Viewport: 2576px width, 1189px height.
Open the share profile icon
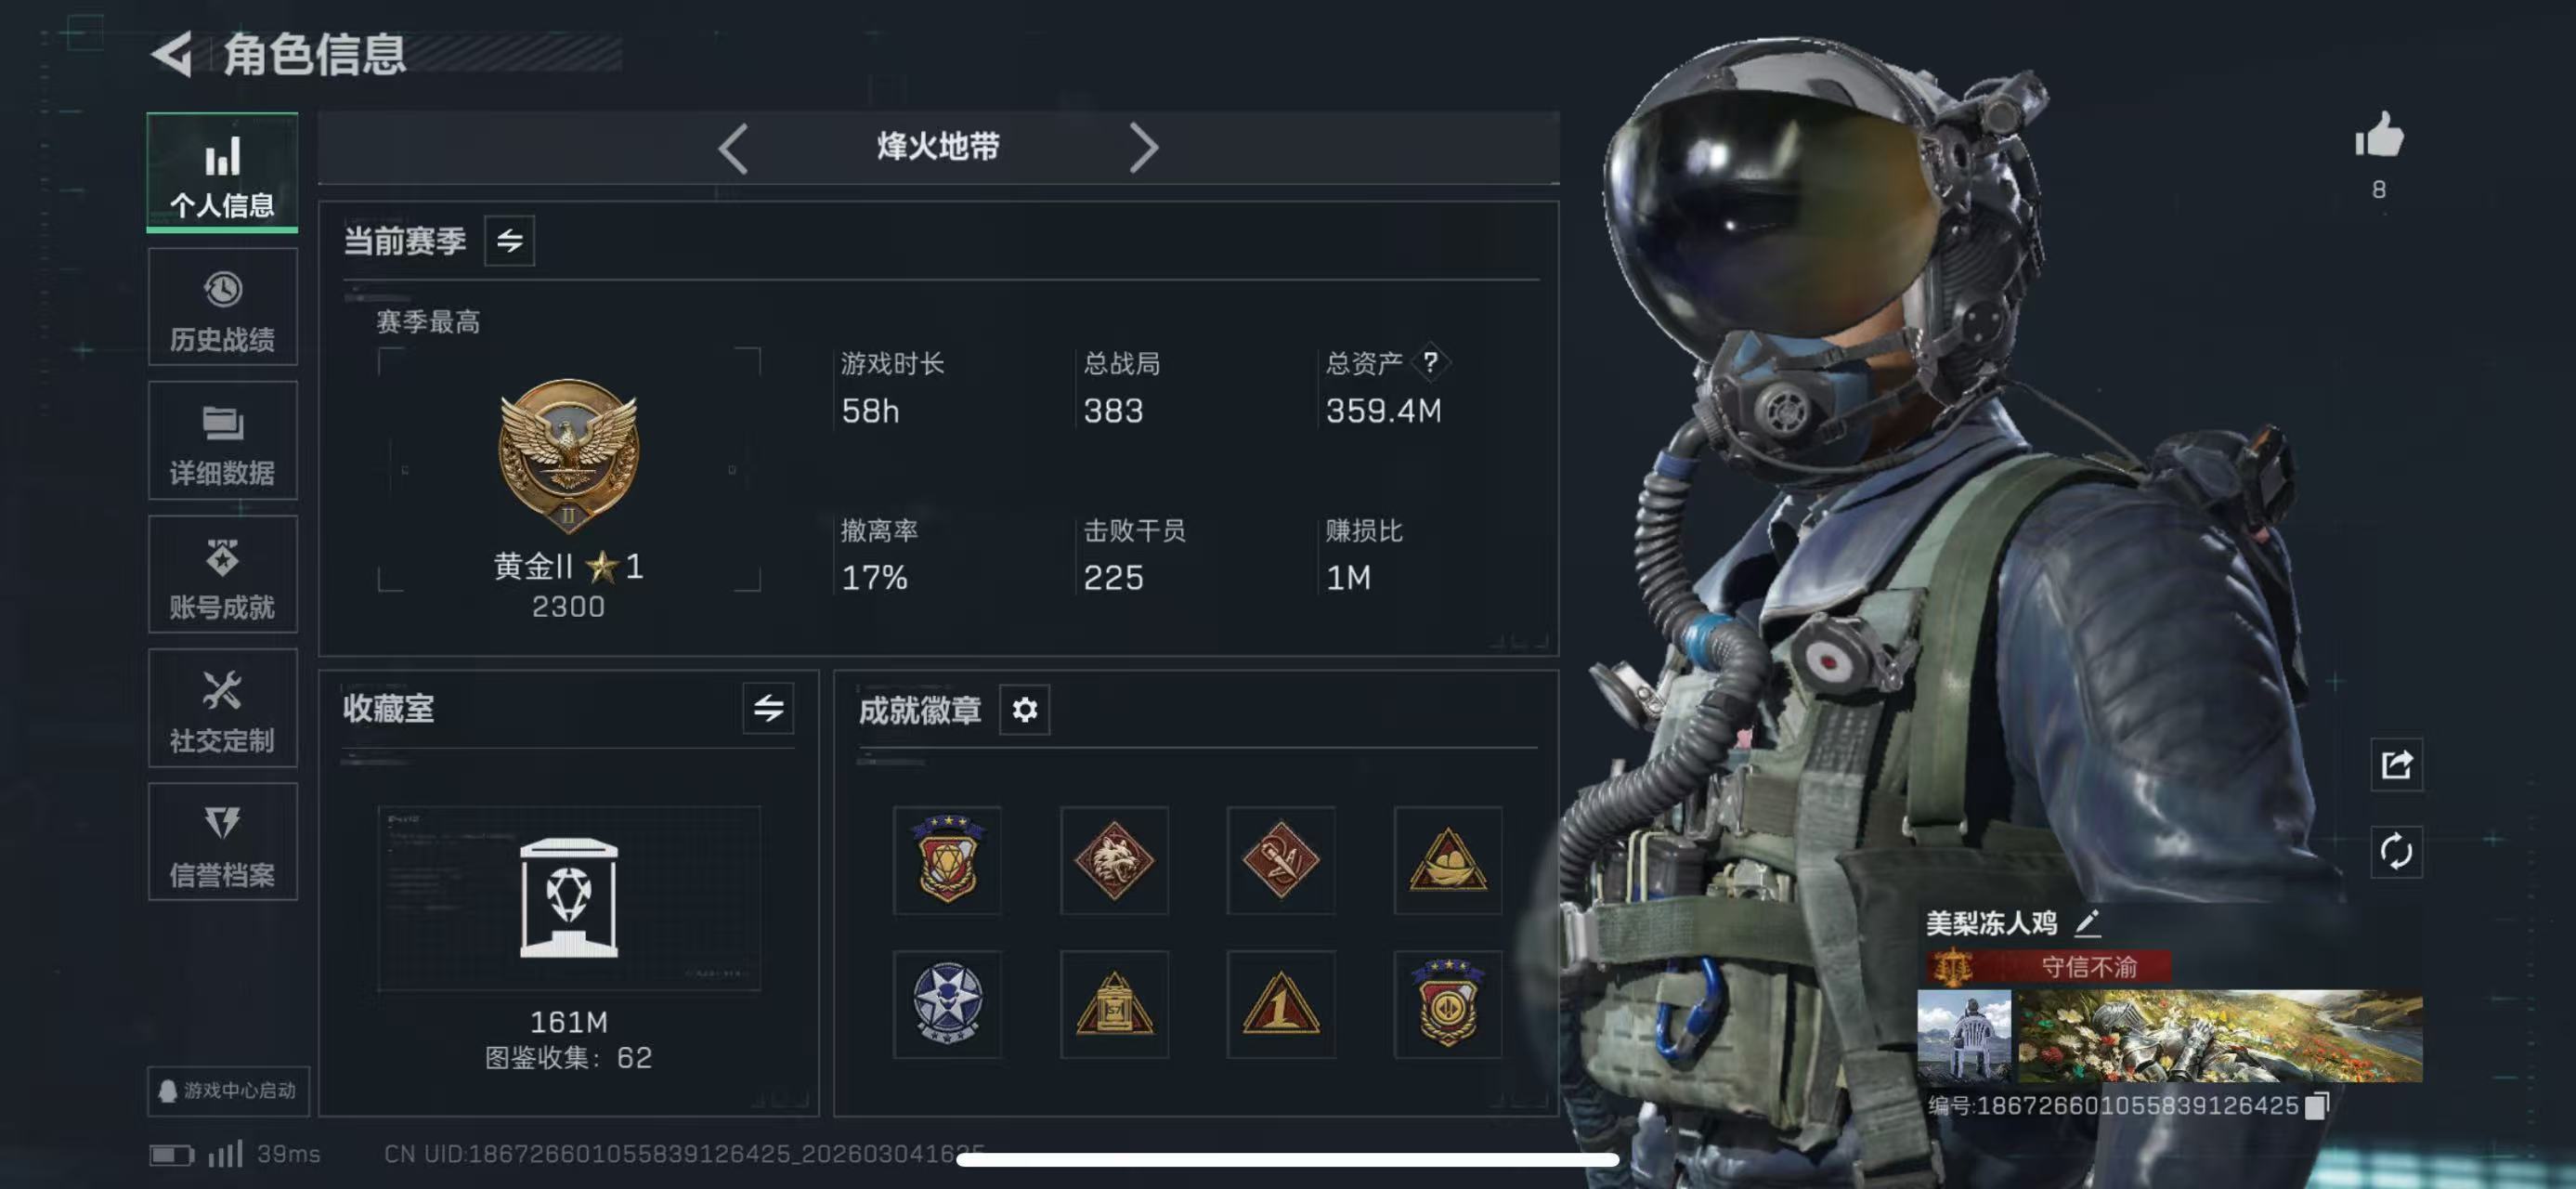[2396, 765]
